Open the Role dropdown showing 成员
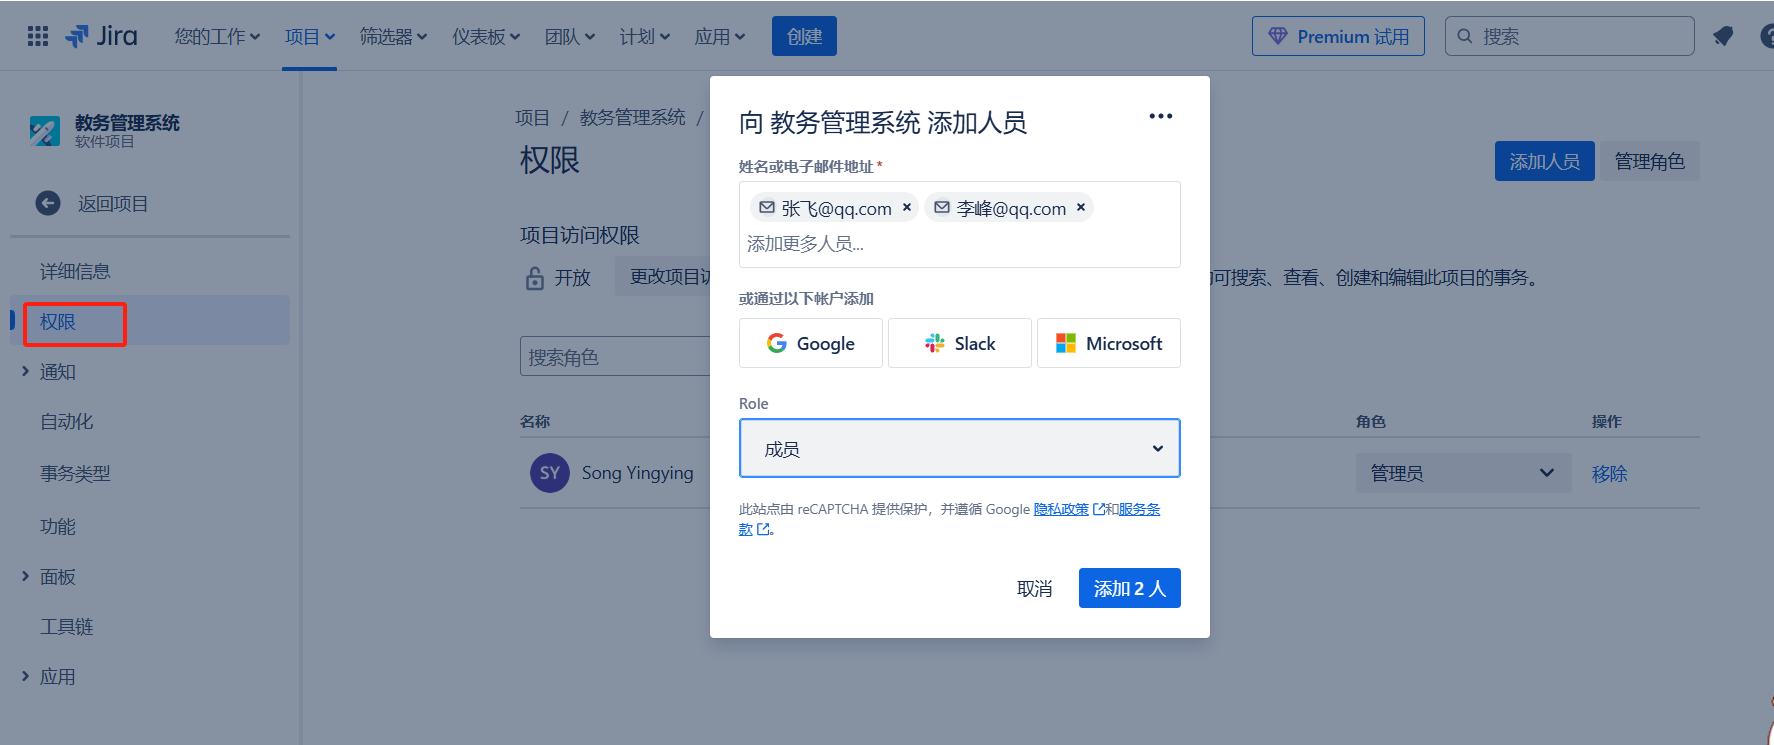 [x=960, y=448]
